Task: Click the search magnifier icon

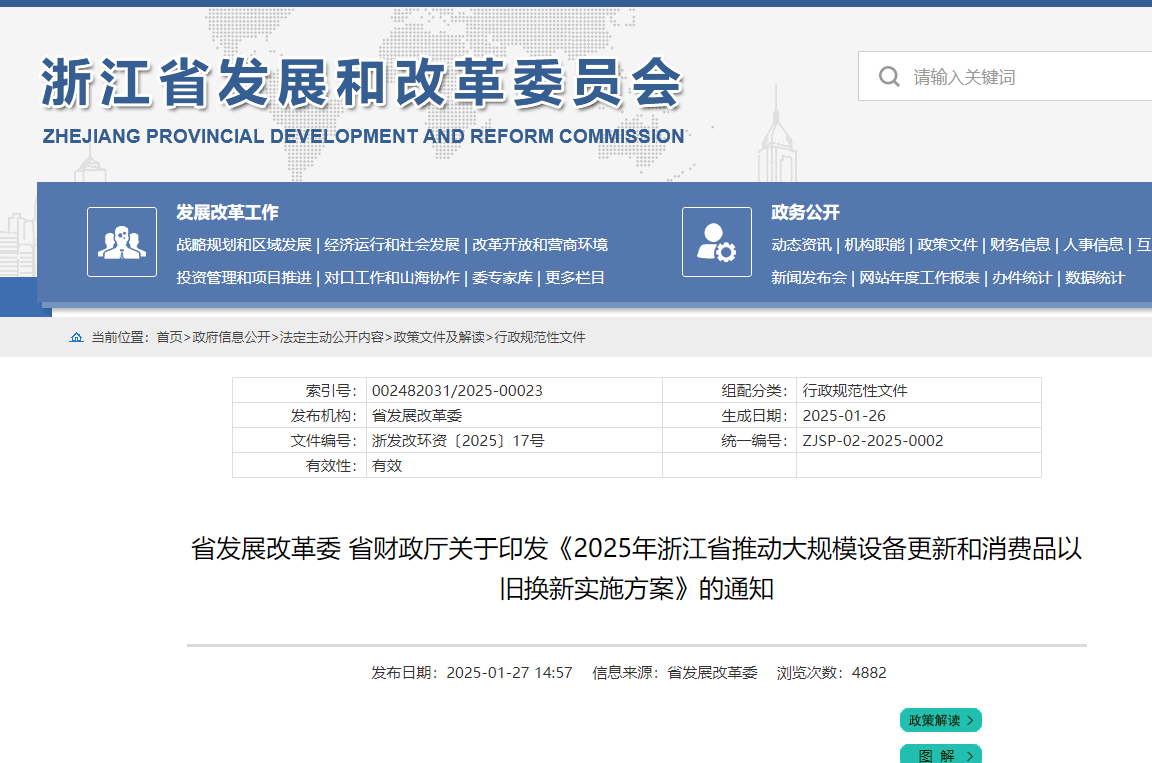Action: pos(888,77)
